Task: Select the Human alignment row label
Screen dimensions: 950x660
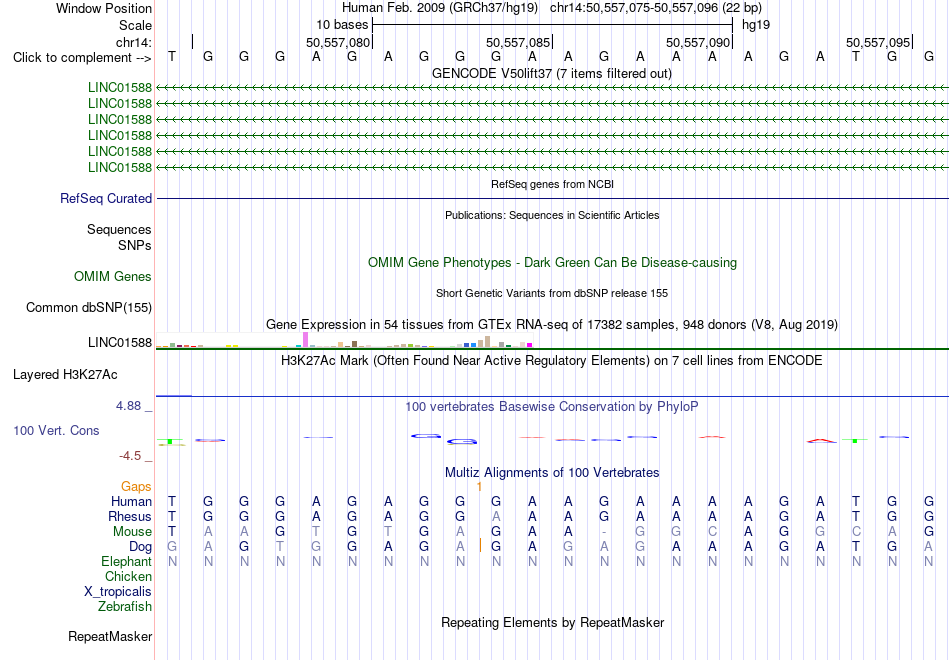Action: click(x=131, y=502)
